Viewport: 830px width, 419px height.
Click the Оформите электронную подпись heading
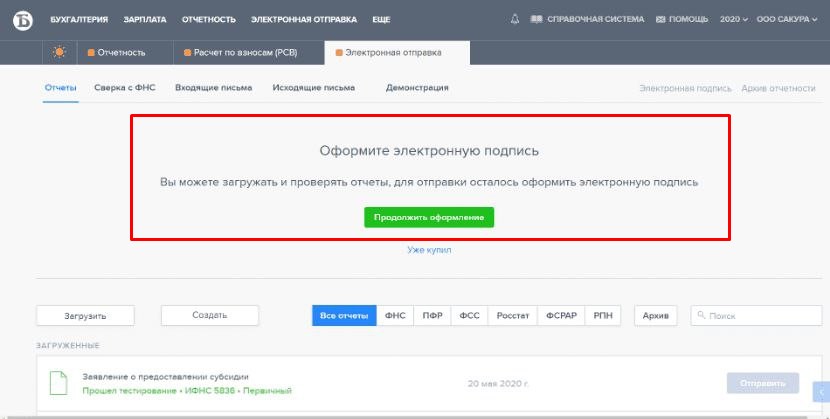tap(429, 151)
